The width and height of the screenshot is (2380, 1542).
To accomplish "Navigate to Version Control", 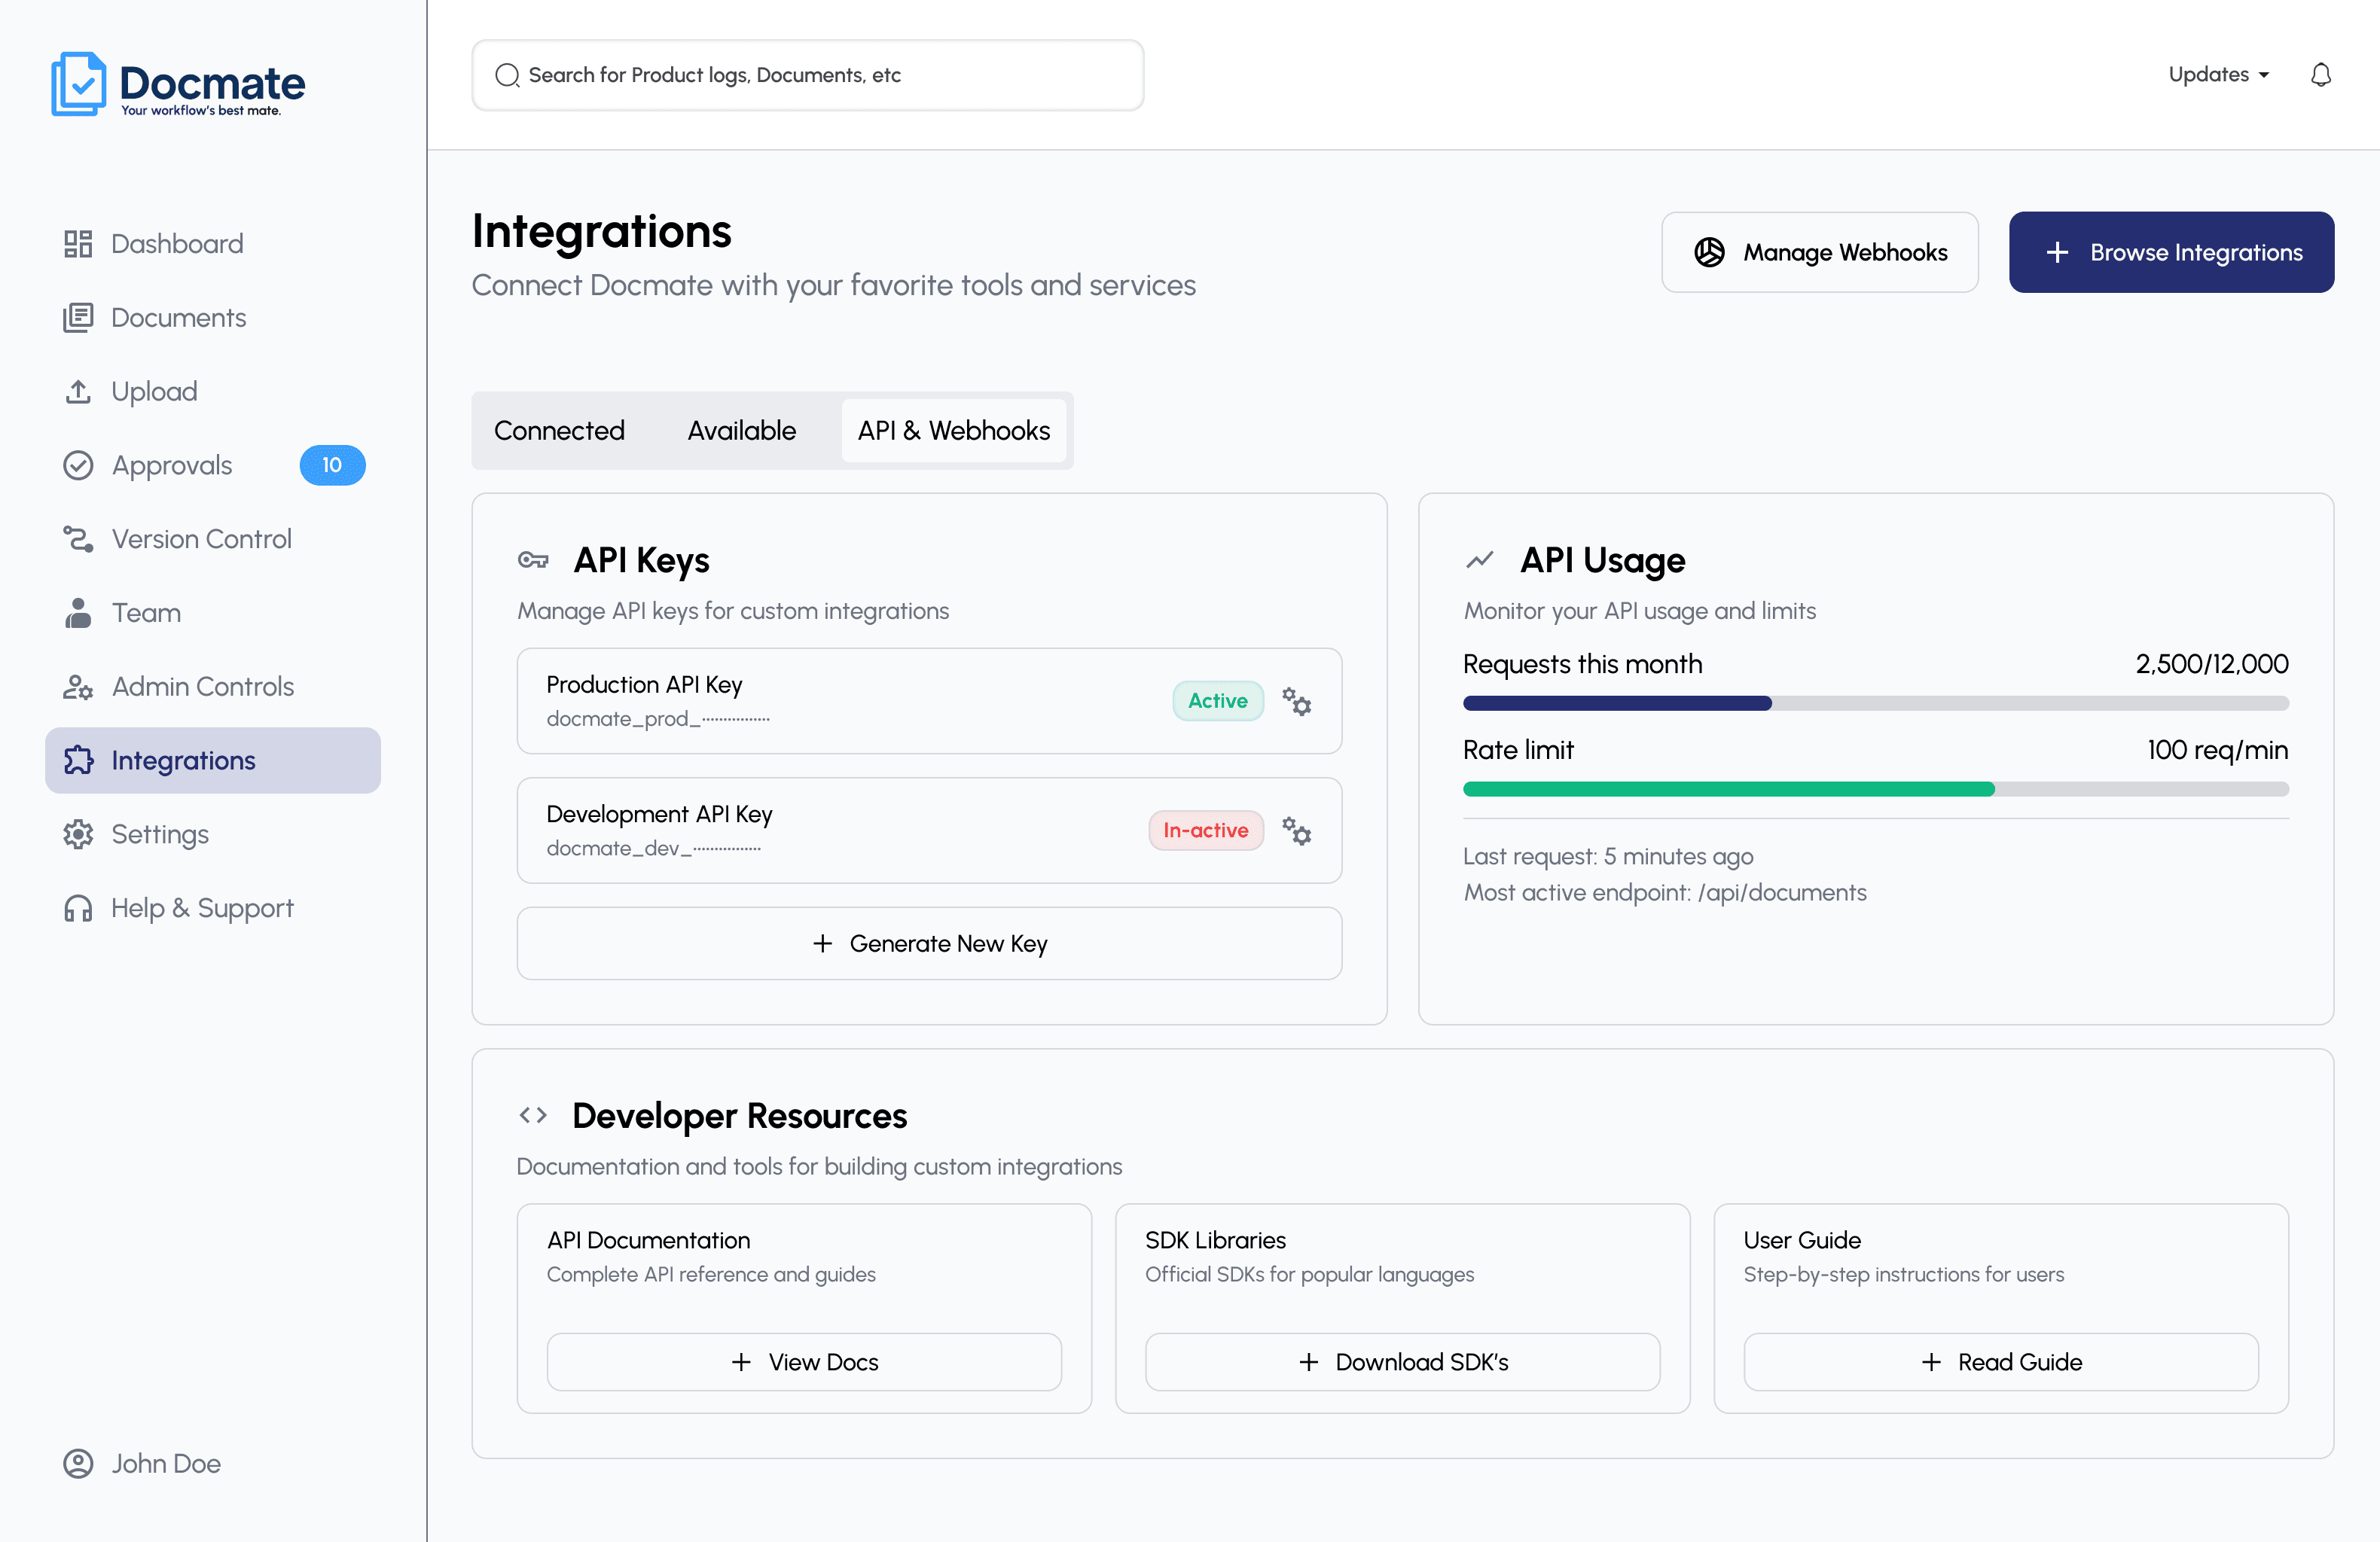I will click(x=213, y=539).
